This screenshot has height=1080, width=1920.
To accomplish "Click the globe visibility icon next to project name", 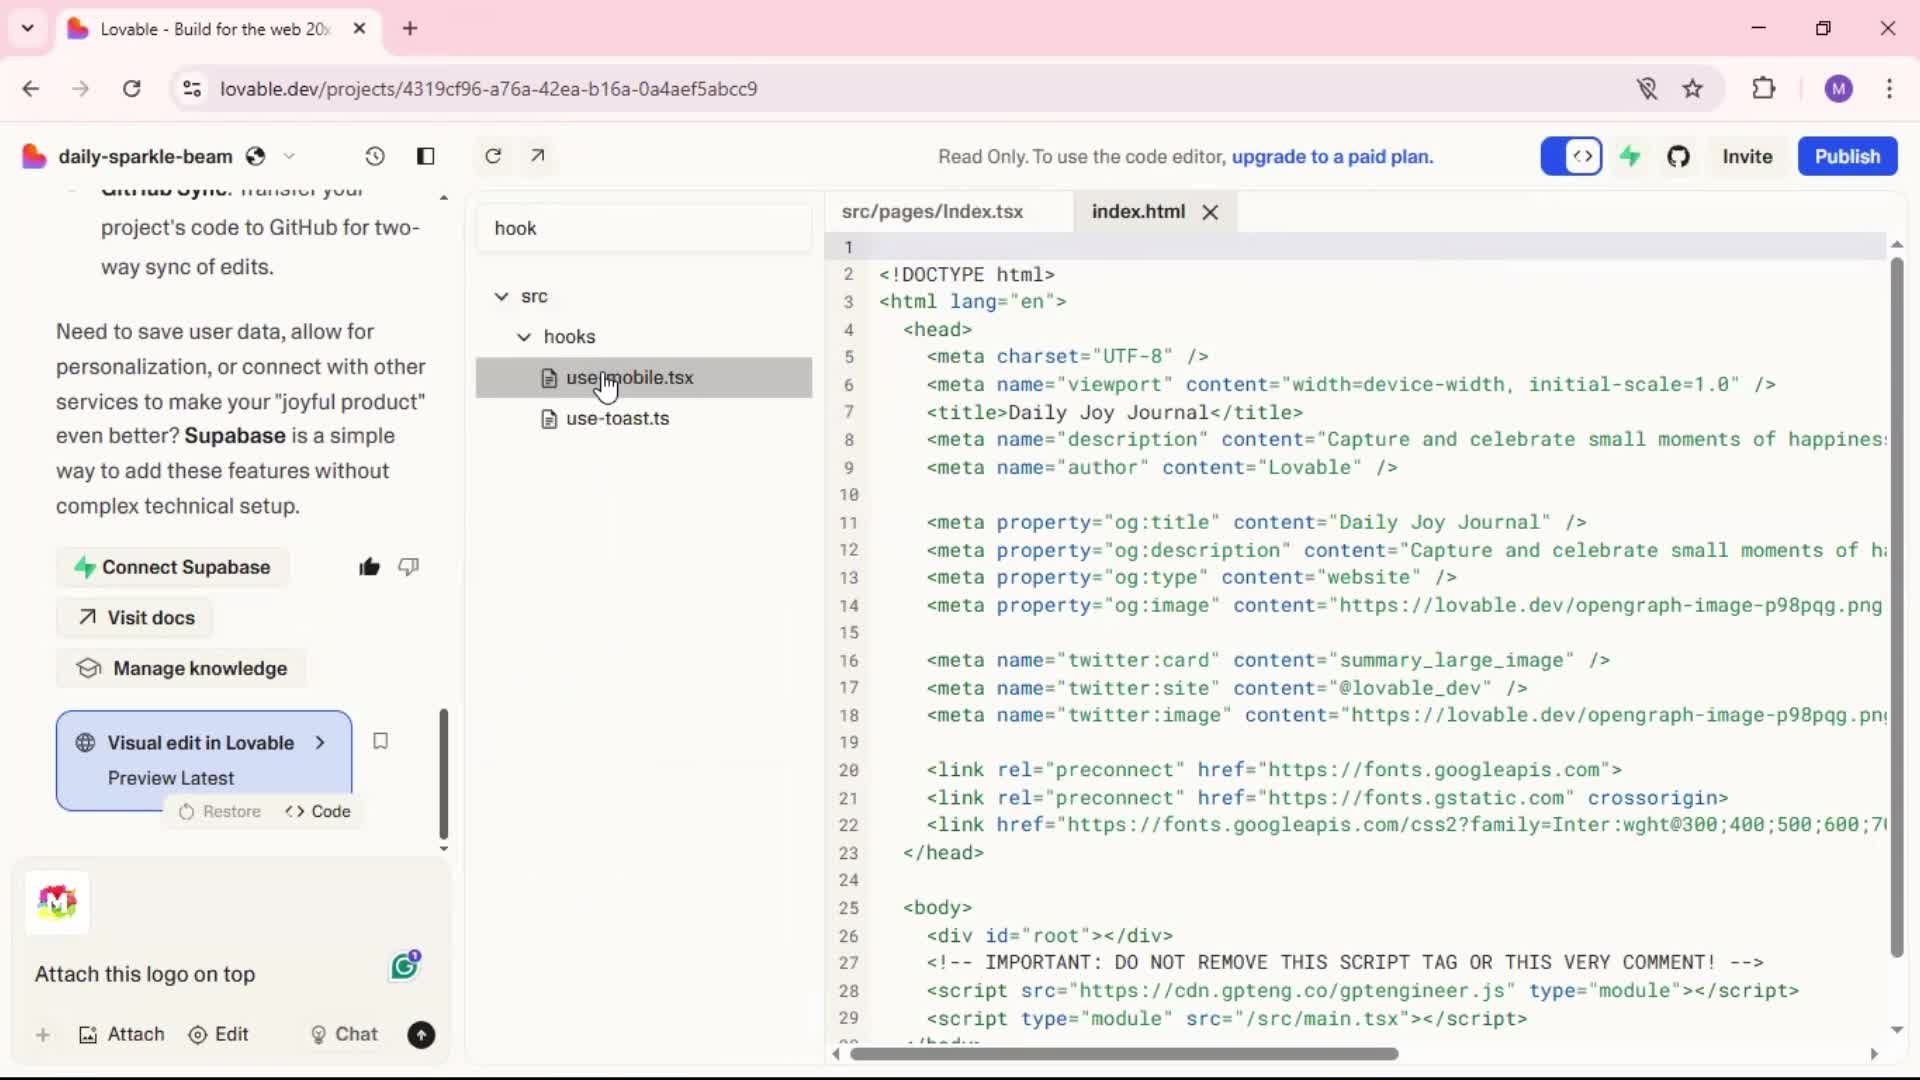I will 256,156.
